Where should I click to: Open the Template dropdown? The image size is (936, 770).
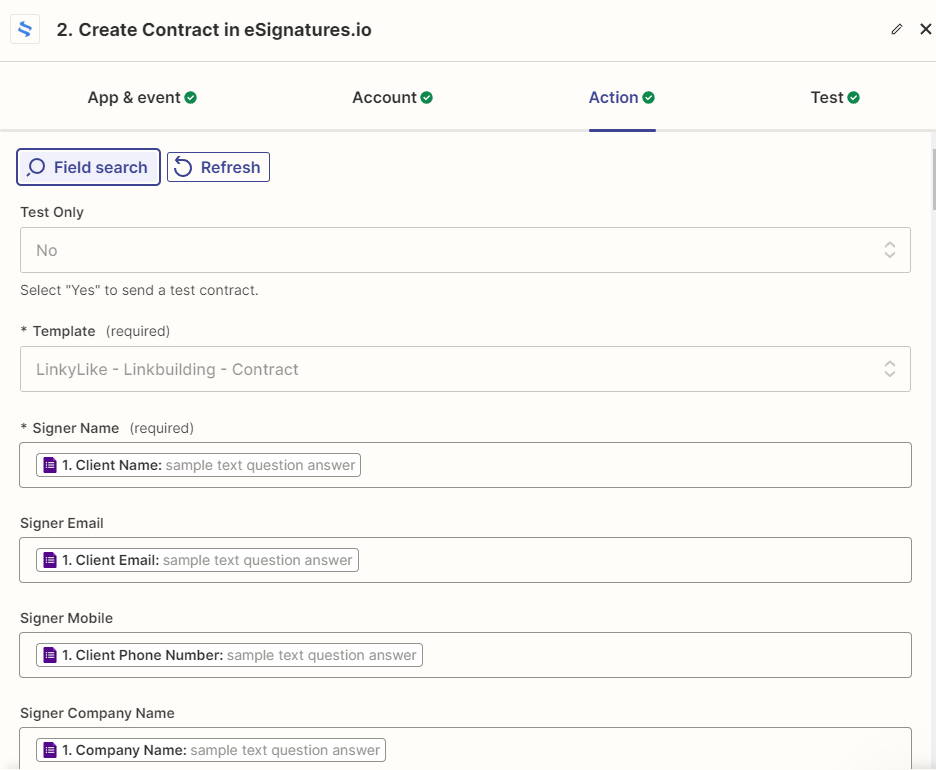[465, 369]
